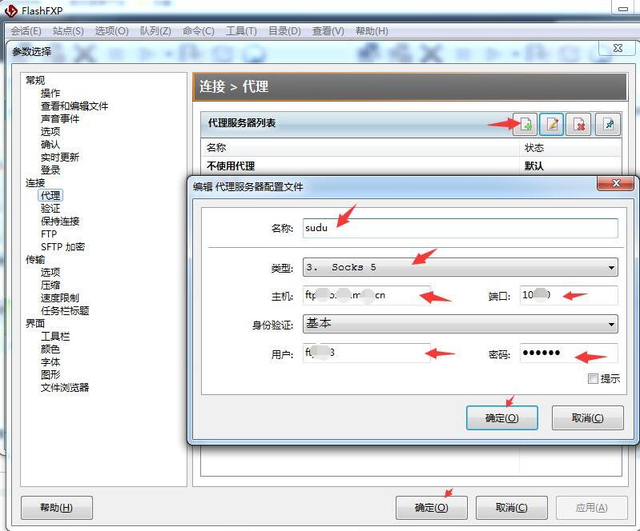Open the 目录(D) menu
The width and height of the screenshot is (640, 531).
284,31
